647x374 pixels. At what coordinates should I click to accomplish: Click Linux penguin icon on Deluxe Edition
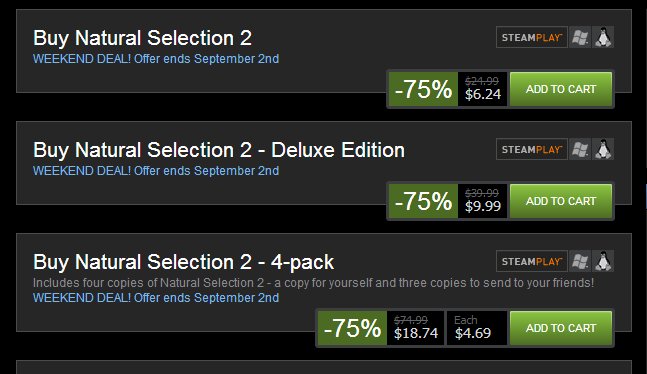click(x=603, y=149)
